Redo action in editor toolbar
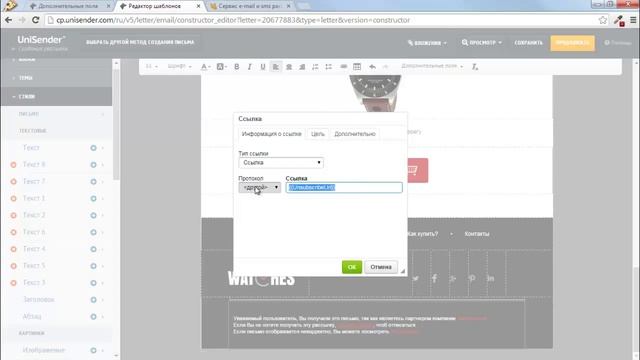Image resolution: width=640 pixels, height=360 pixels. click(385, 67)
